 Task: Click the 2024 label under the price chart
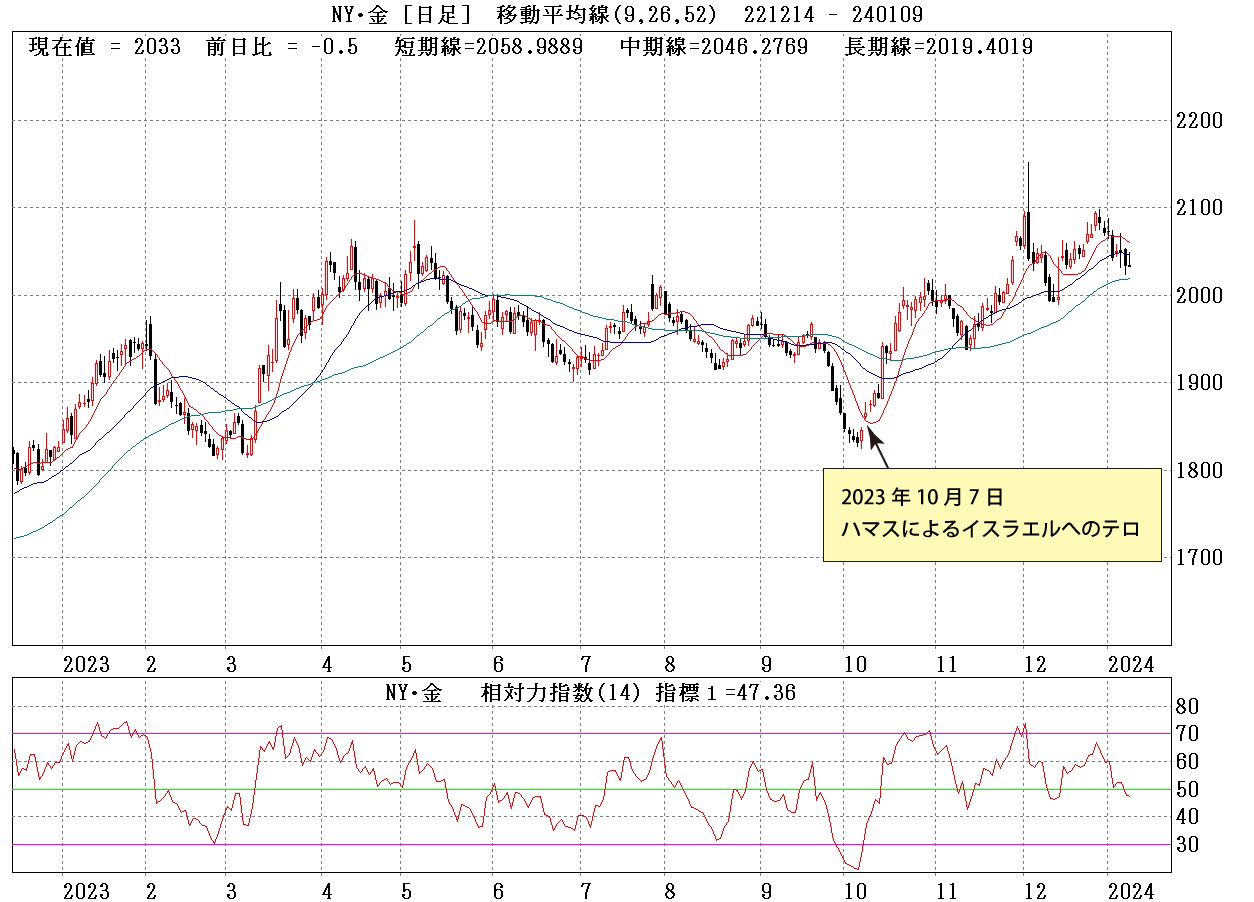tap(1132, 665)
